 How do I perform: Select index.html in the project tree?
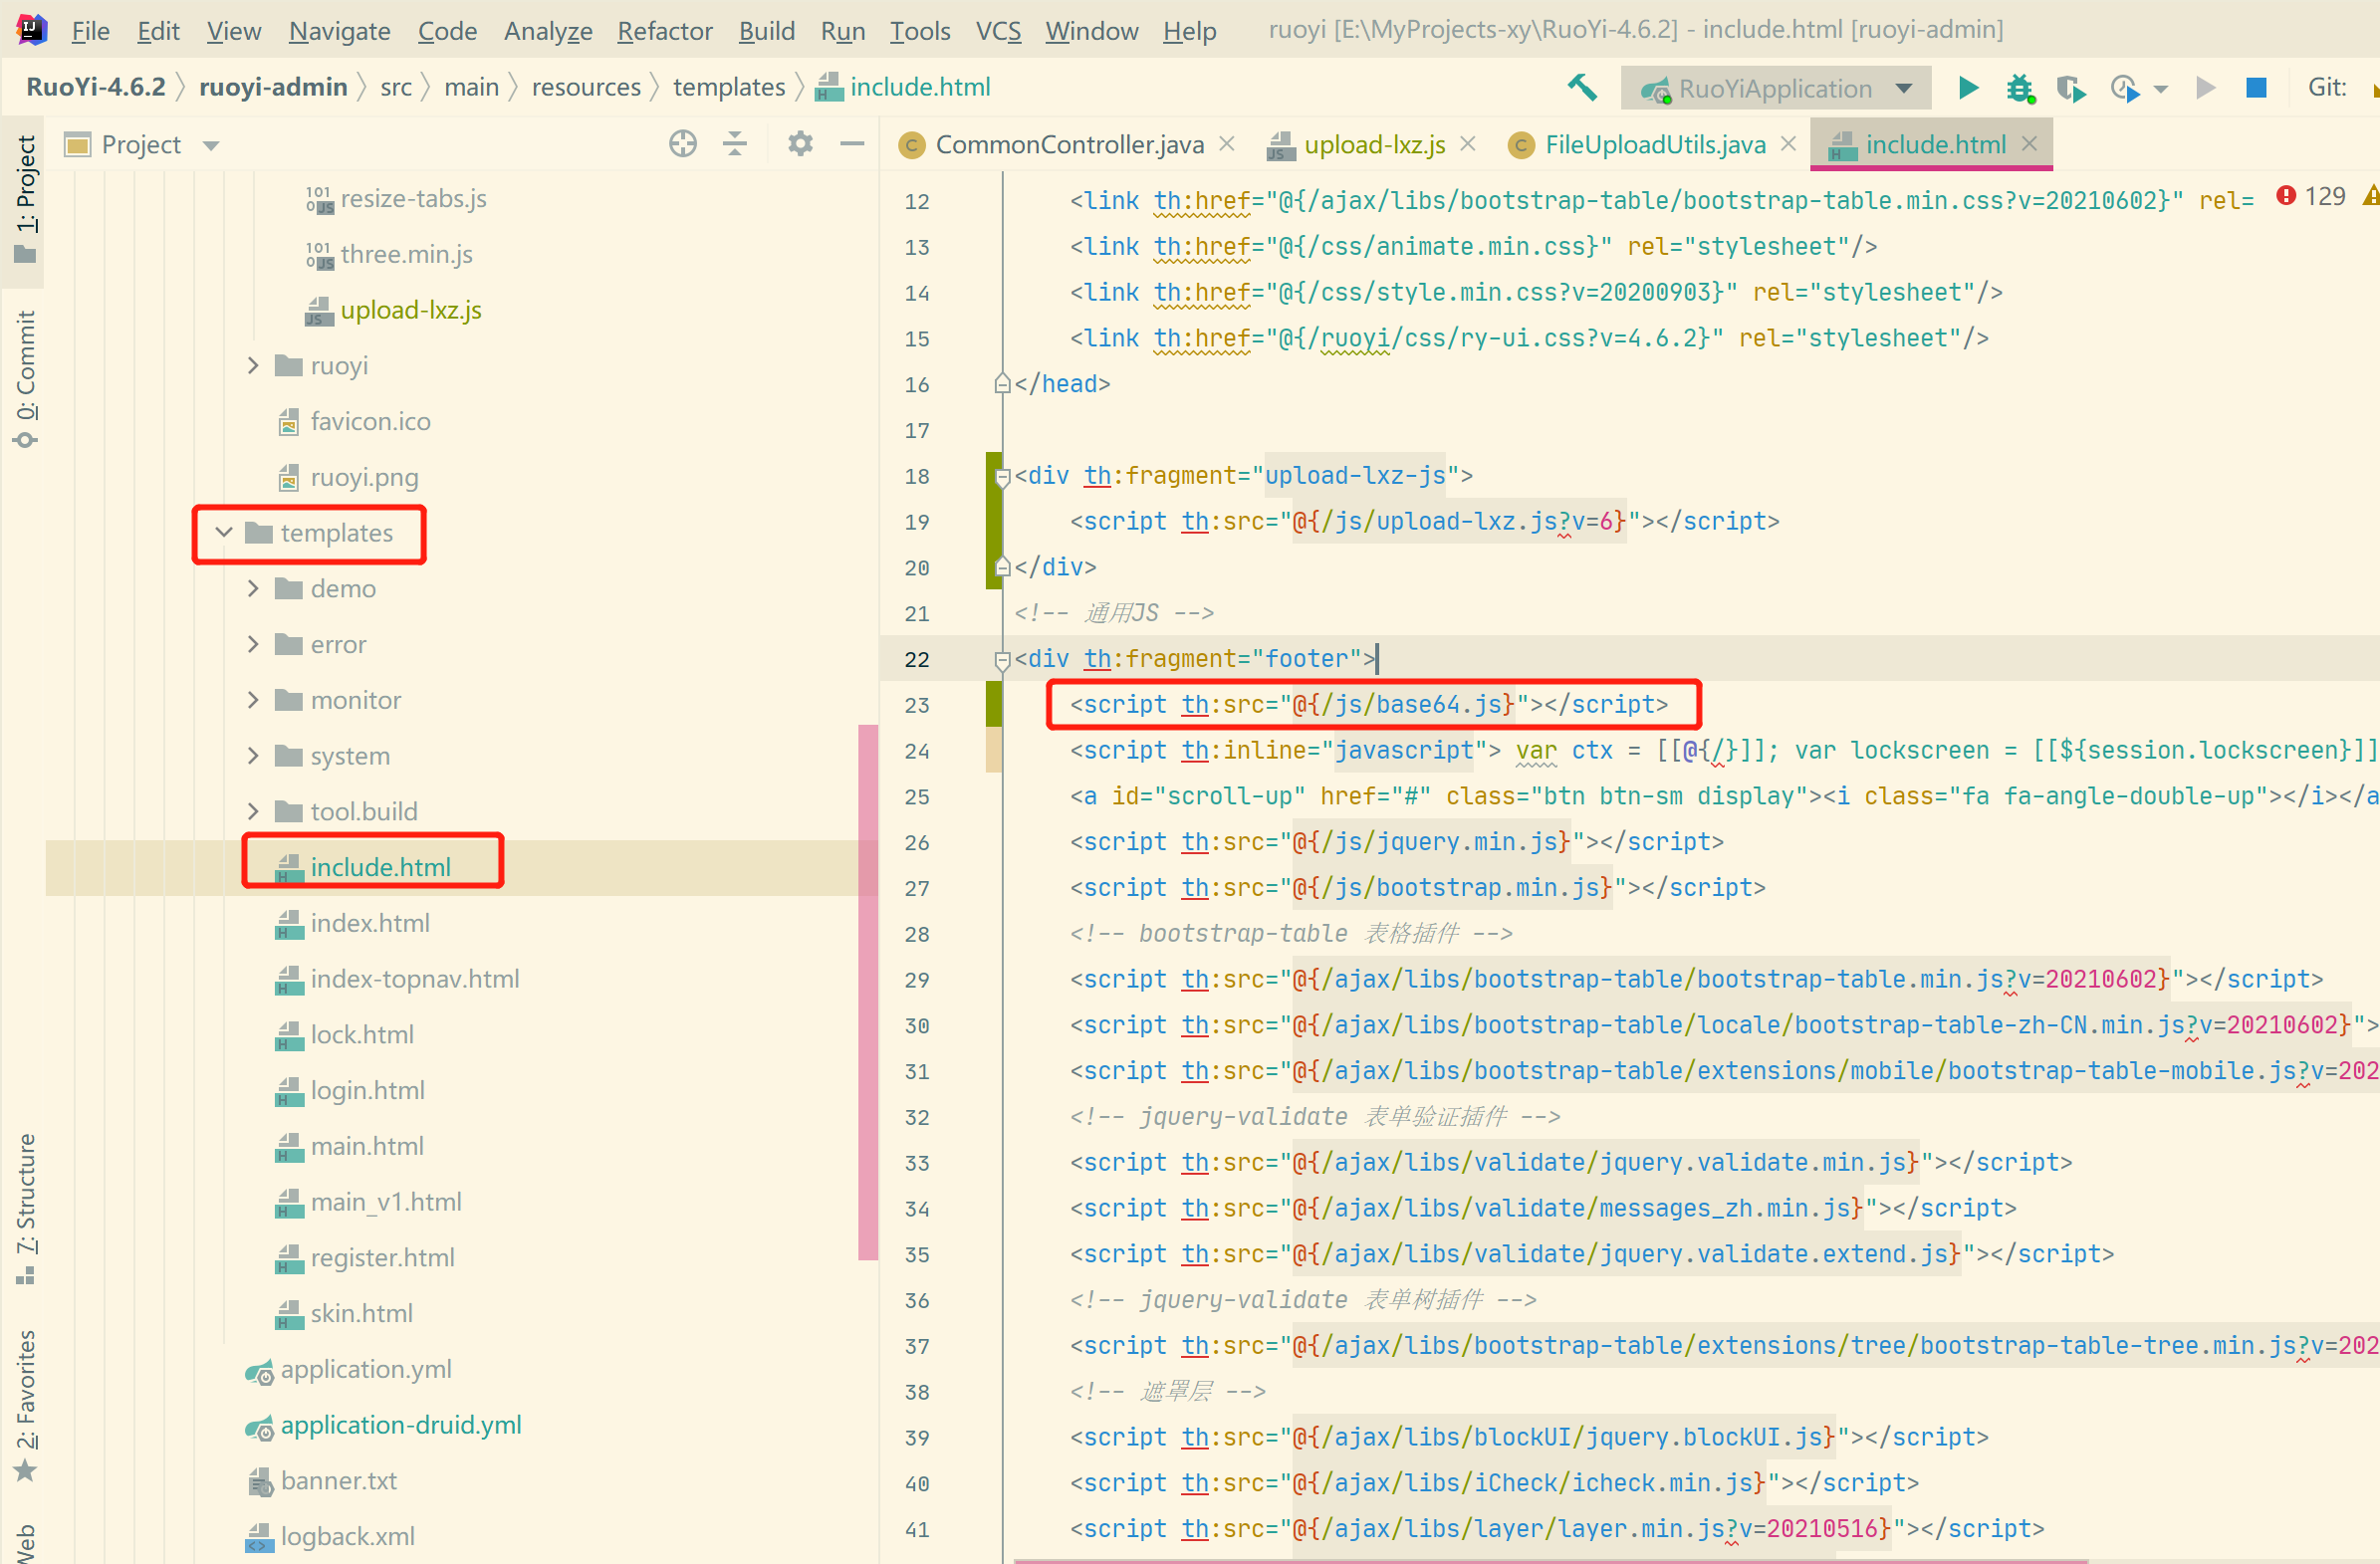coord(370,923)
